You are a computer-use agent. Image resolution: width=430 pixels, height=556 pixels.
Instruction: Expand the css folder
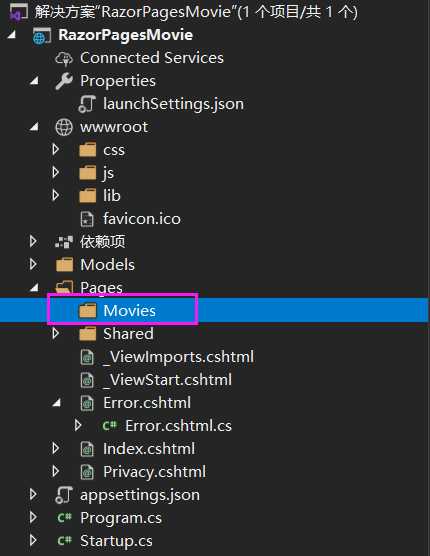tap(56, 149)
